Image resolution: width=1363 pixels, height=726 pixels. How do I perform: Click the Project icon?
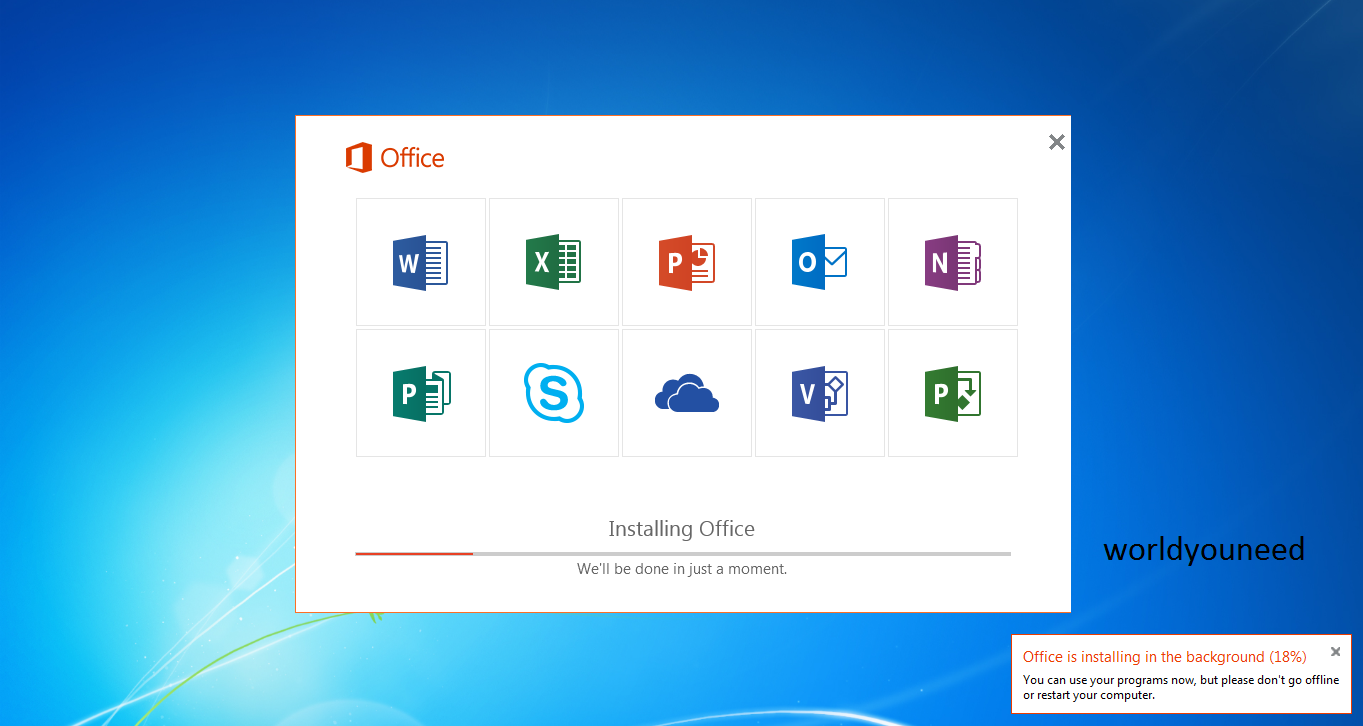952,392
